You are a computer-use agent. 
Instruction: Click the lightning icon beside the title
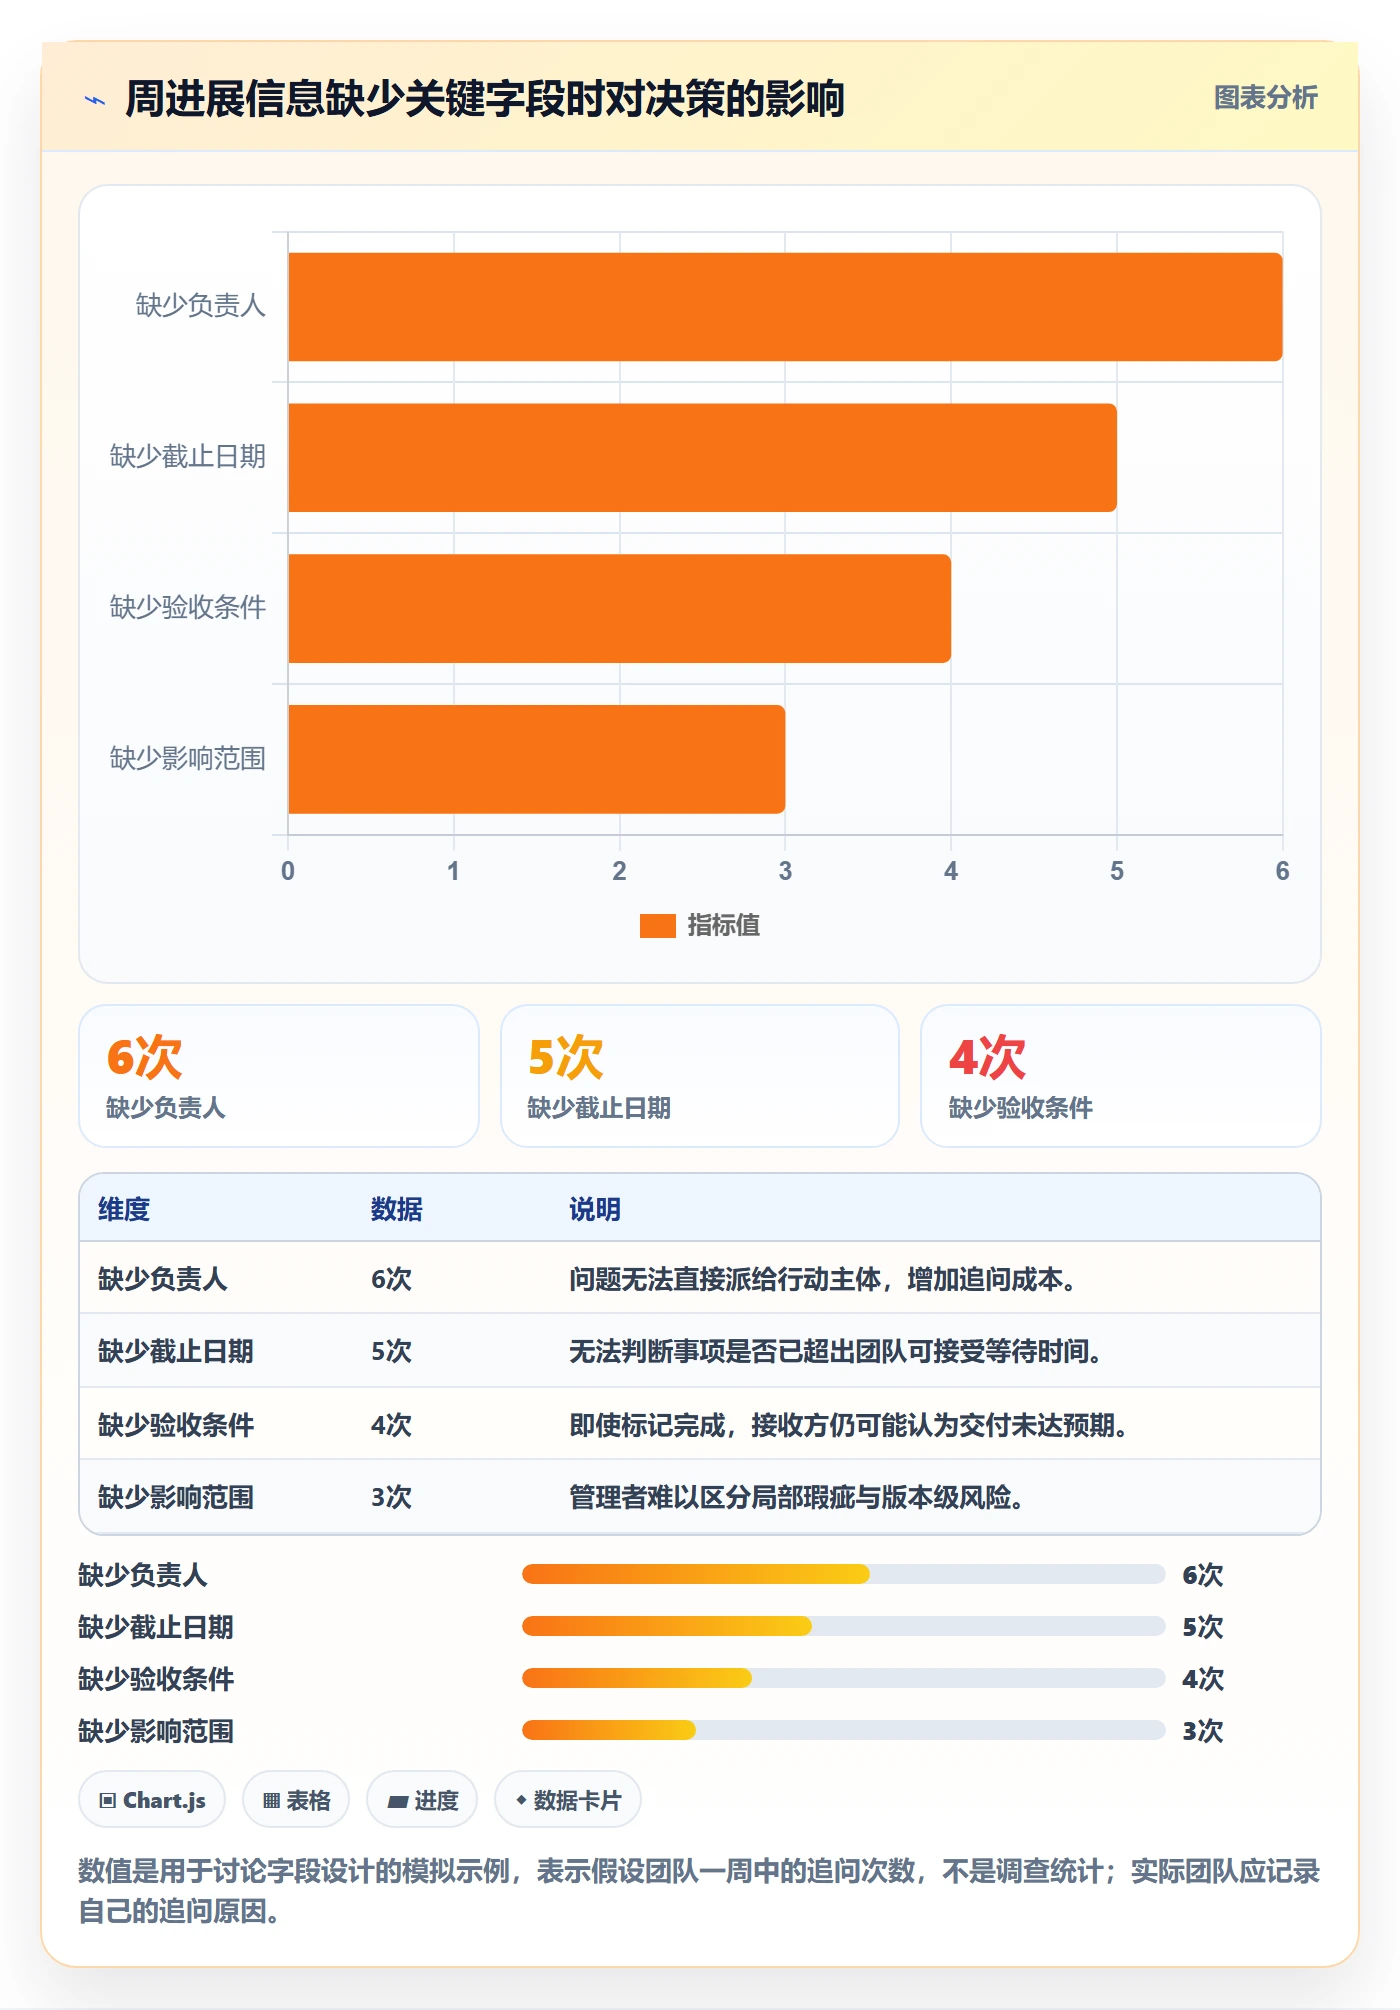coord(96,99)
